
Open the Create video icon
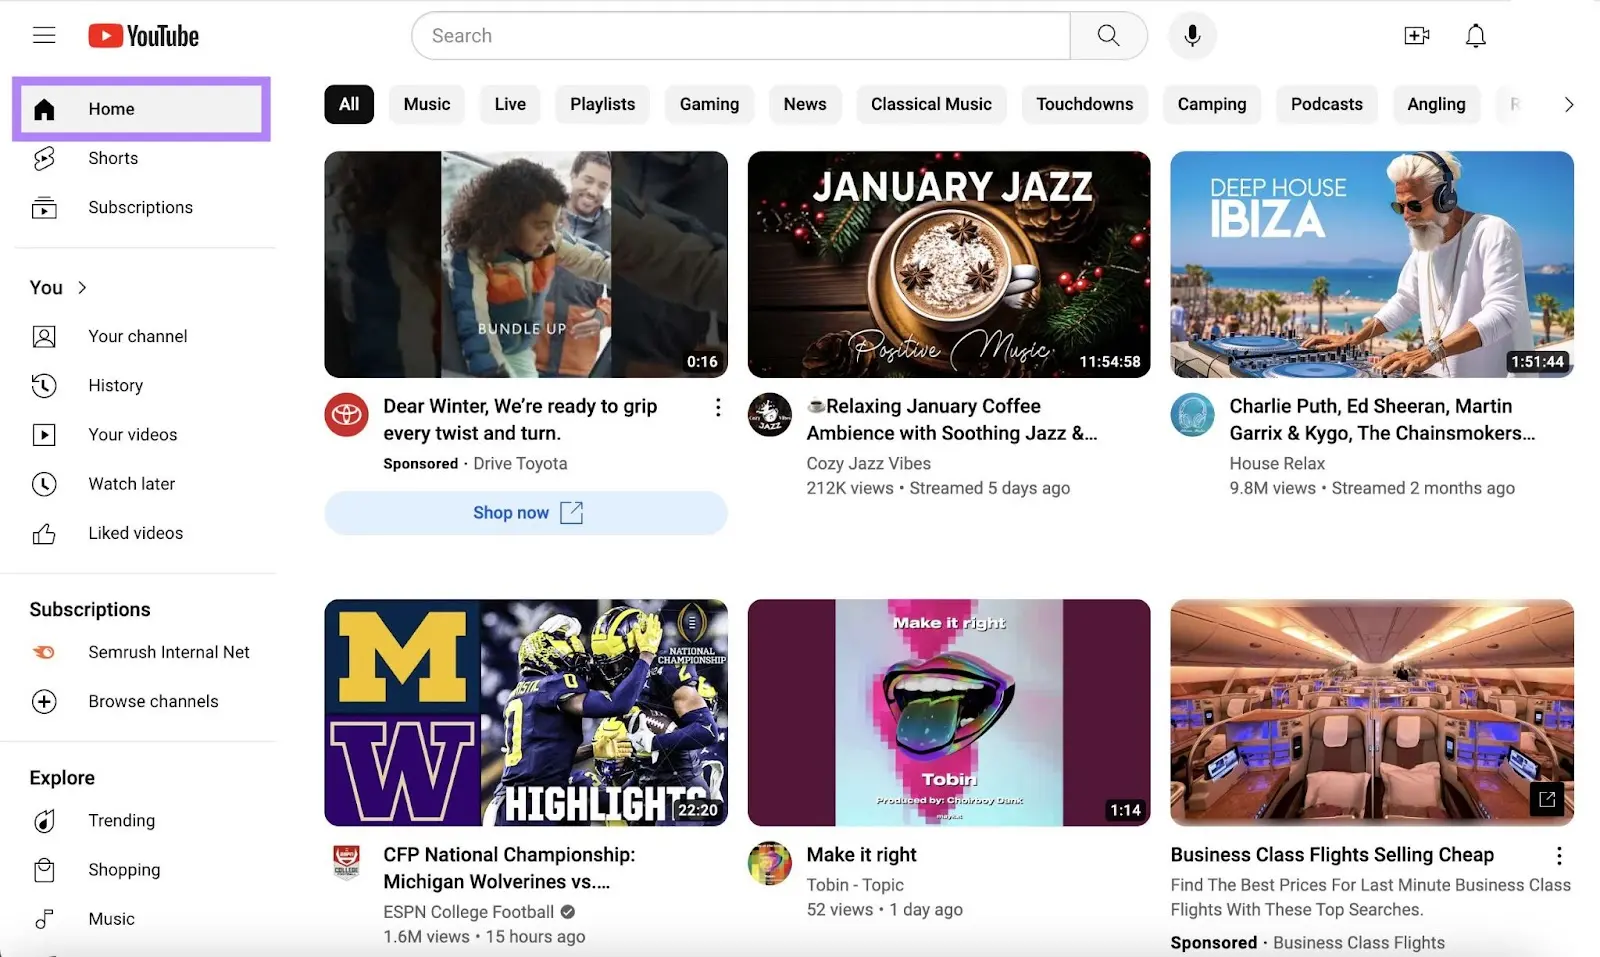pyautogui.click(x=1416, y=36)
